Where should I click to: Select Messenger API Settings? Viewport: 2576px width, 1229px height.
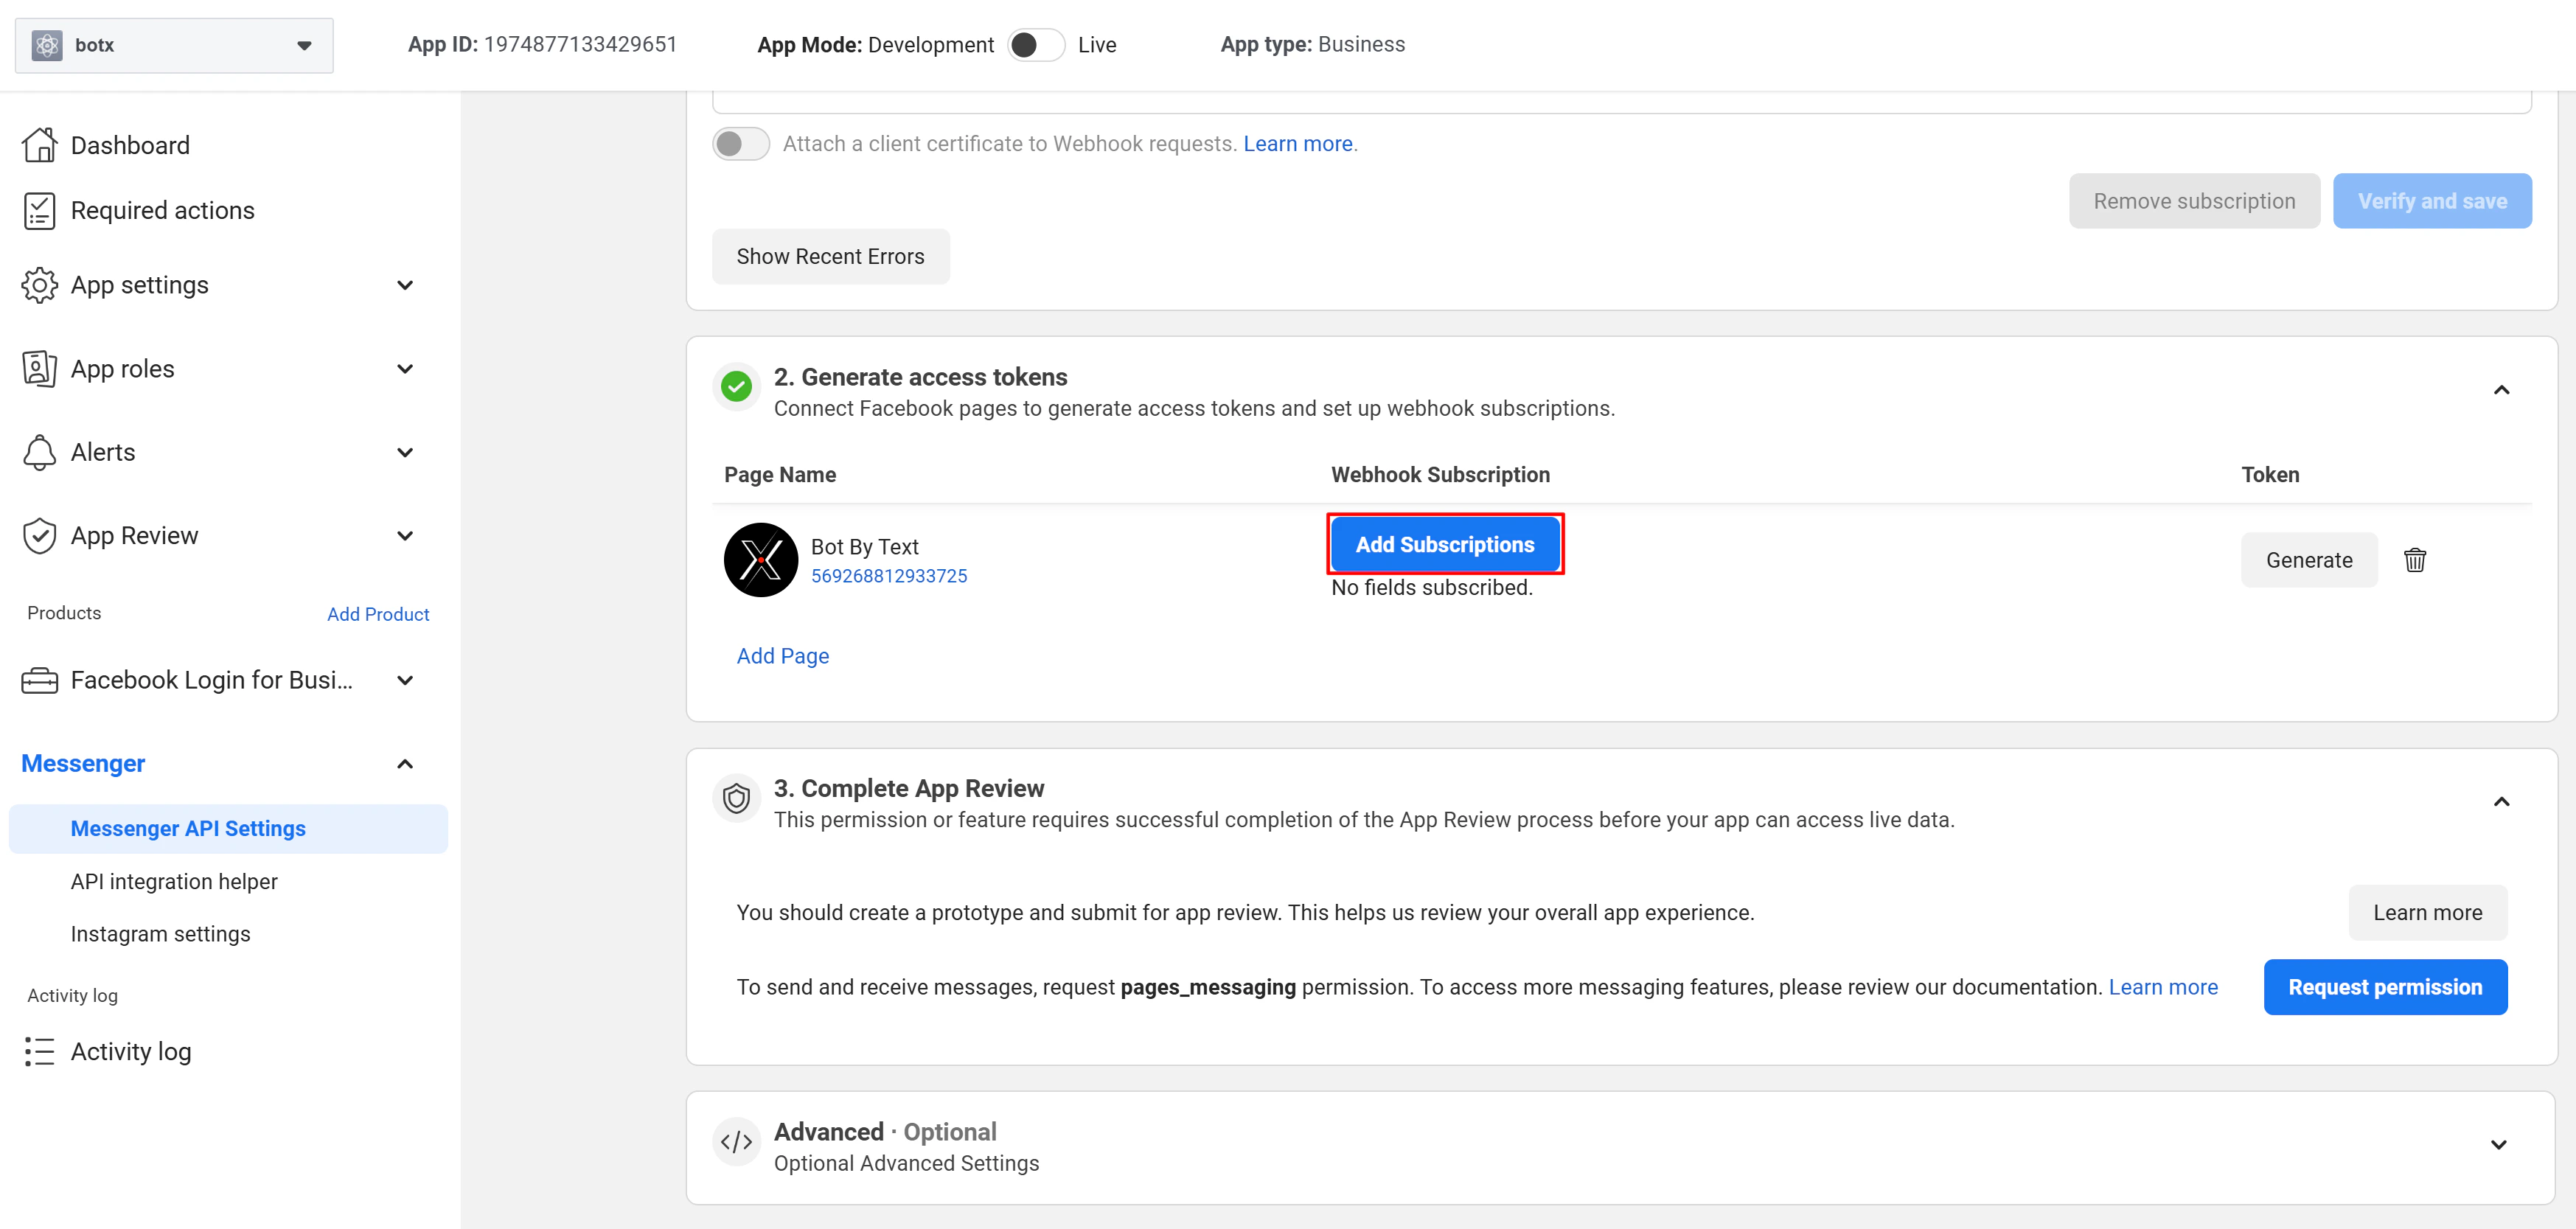pyautogui.click(x=228, y=829)
